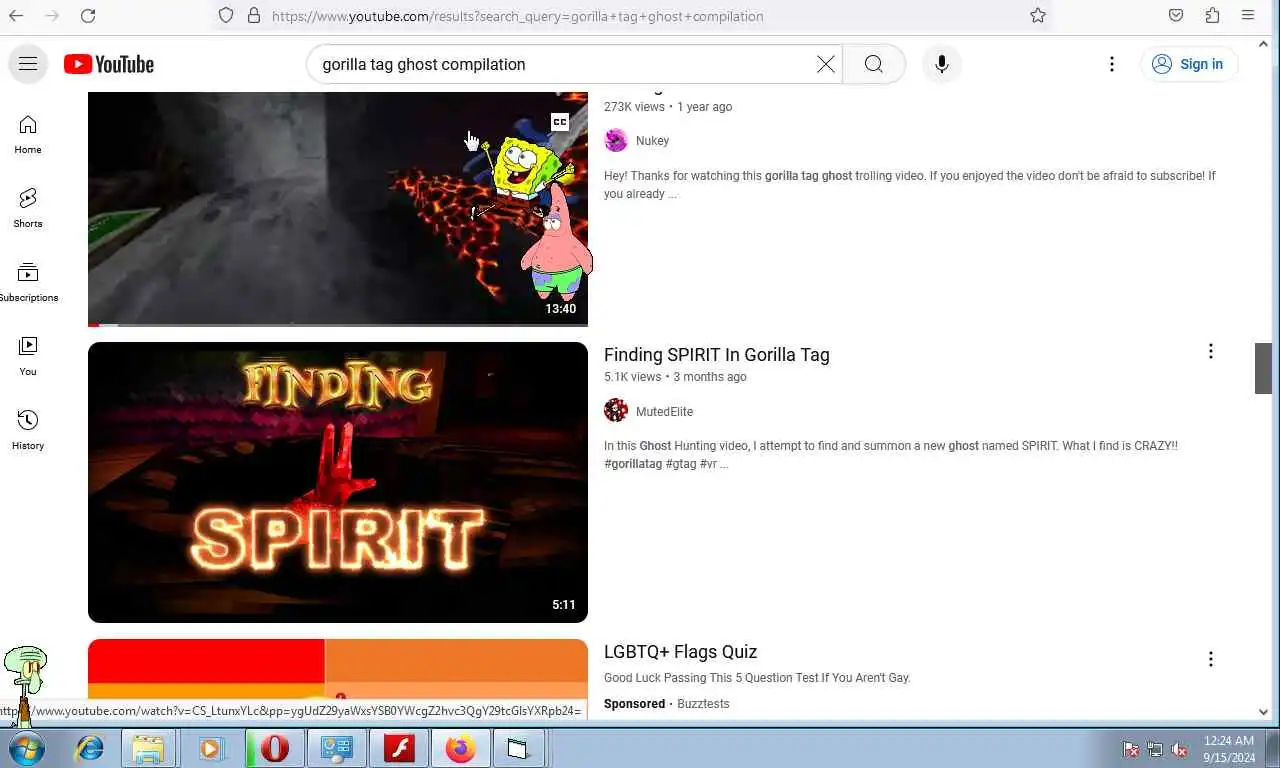Go back with the browser back arrow
This screenshot has width=1280, height=768.
click(16, 16)
